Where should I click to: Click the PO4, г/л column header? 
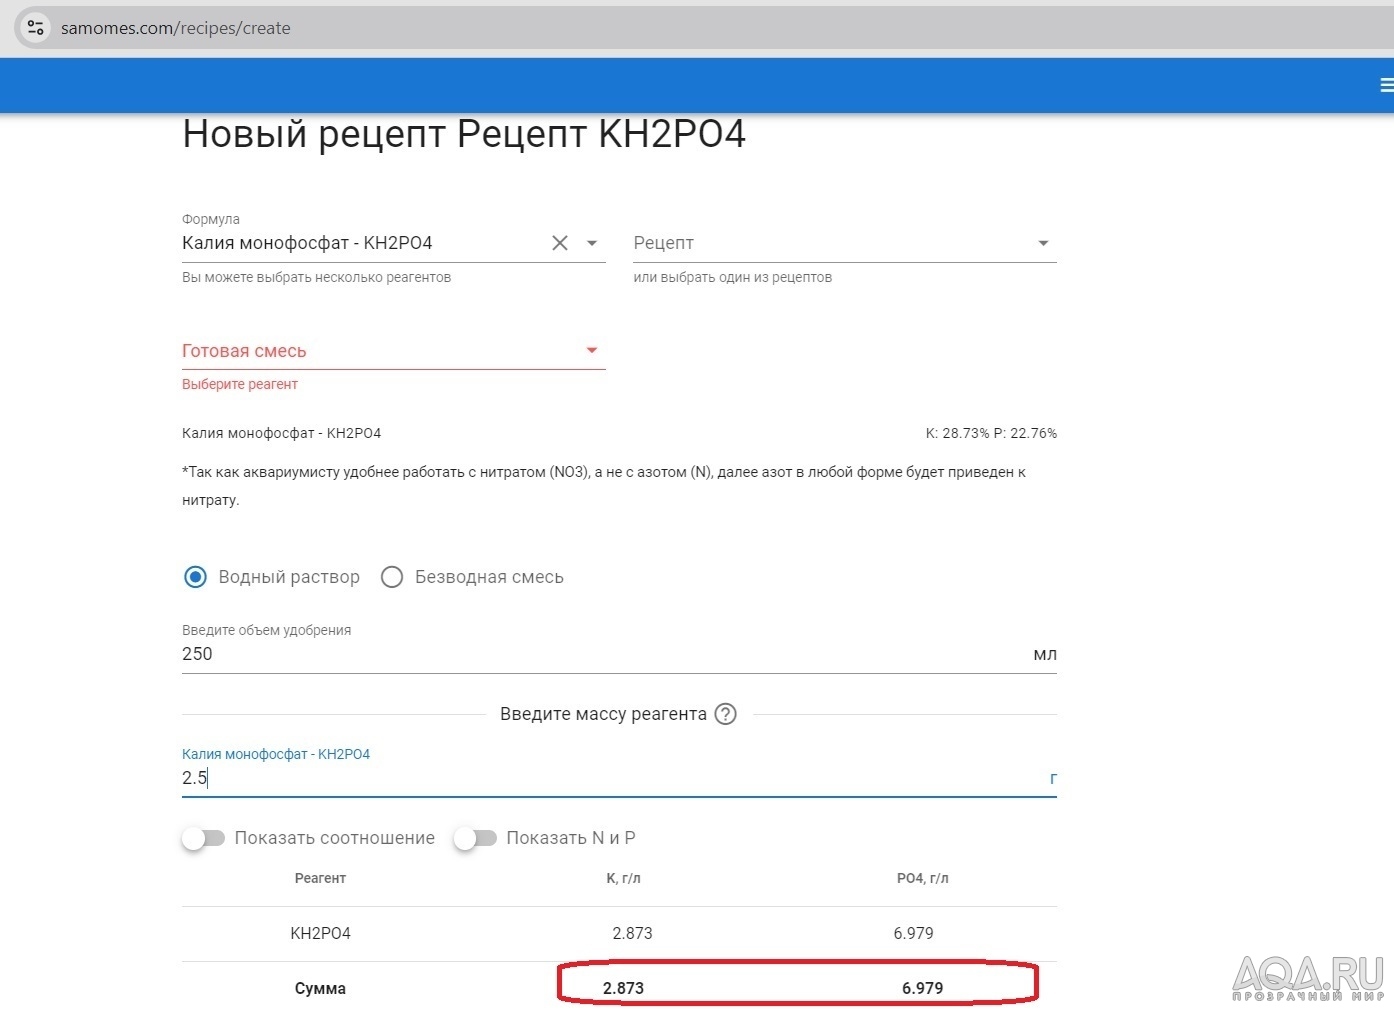point(922,878)
